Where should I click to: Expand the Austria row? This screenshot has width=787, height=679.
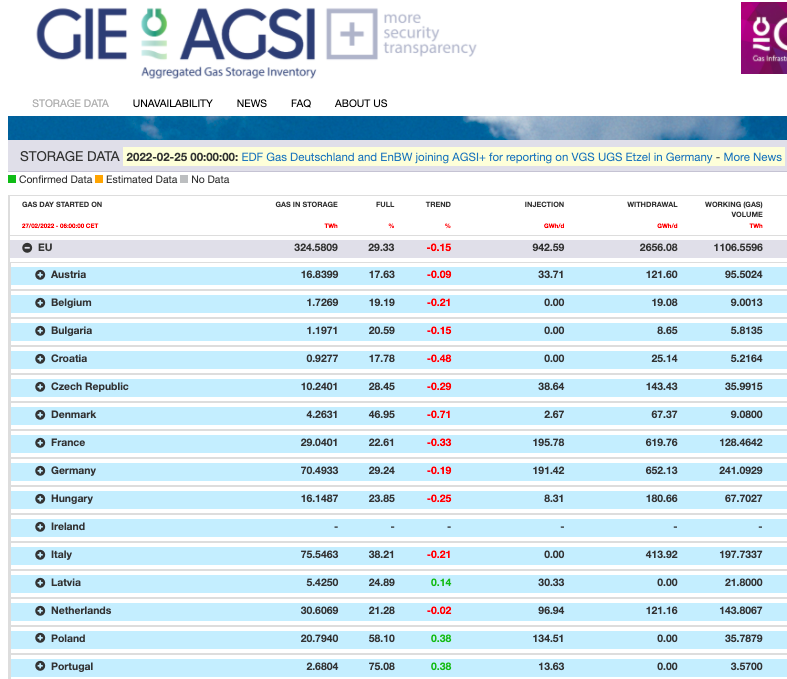pyautogui.click(x=40, y=275)
